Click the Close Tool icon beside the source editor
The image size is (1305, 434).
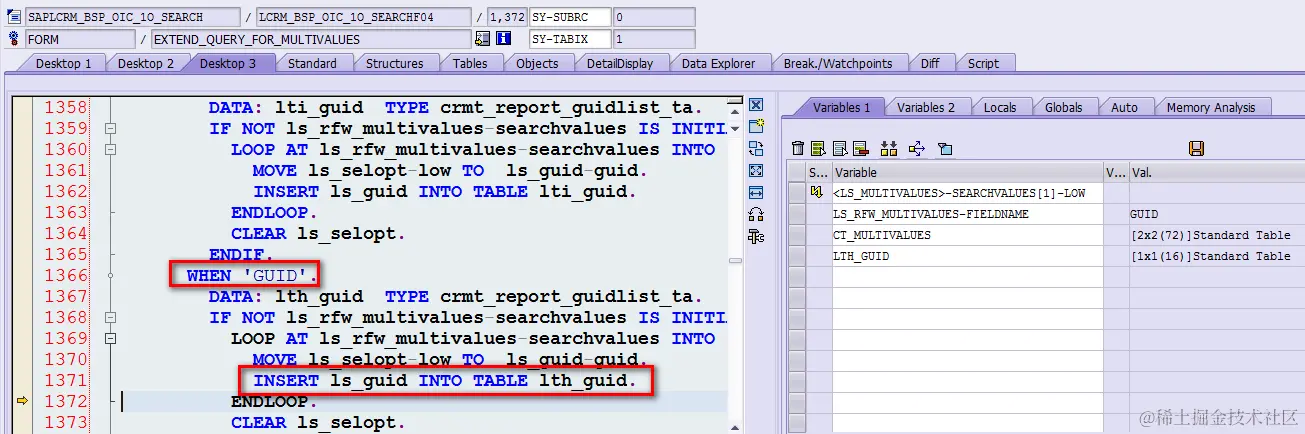[x=756, y=105]
